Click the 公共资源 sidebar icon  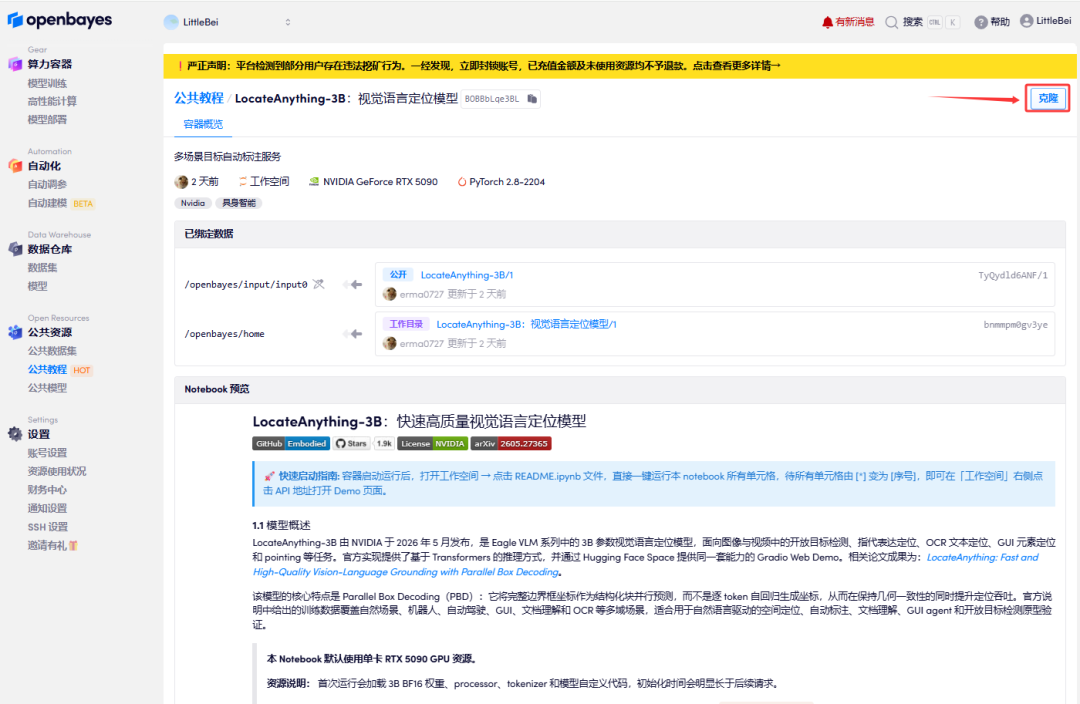coord(15,332)
